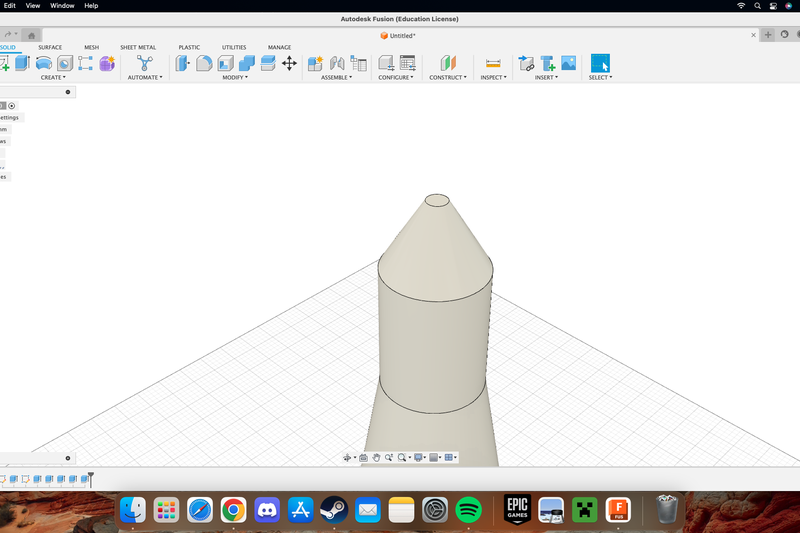This screenshot has height=533, width=800.
Task: Switch to the PLASTIC tab
Action: [x=189, y=47]
